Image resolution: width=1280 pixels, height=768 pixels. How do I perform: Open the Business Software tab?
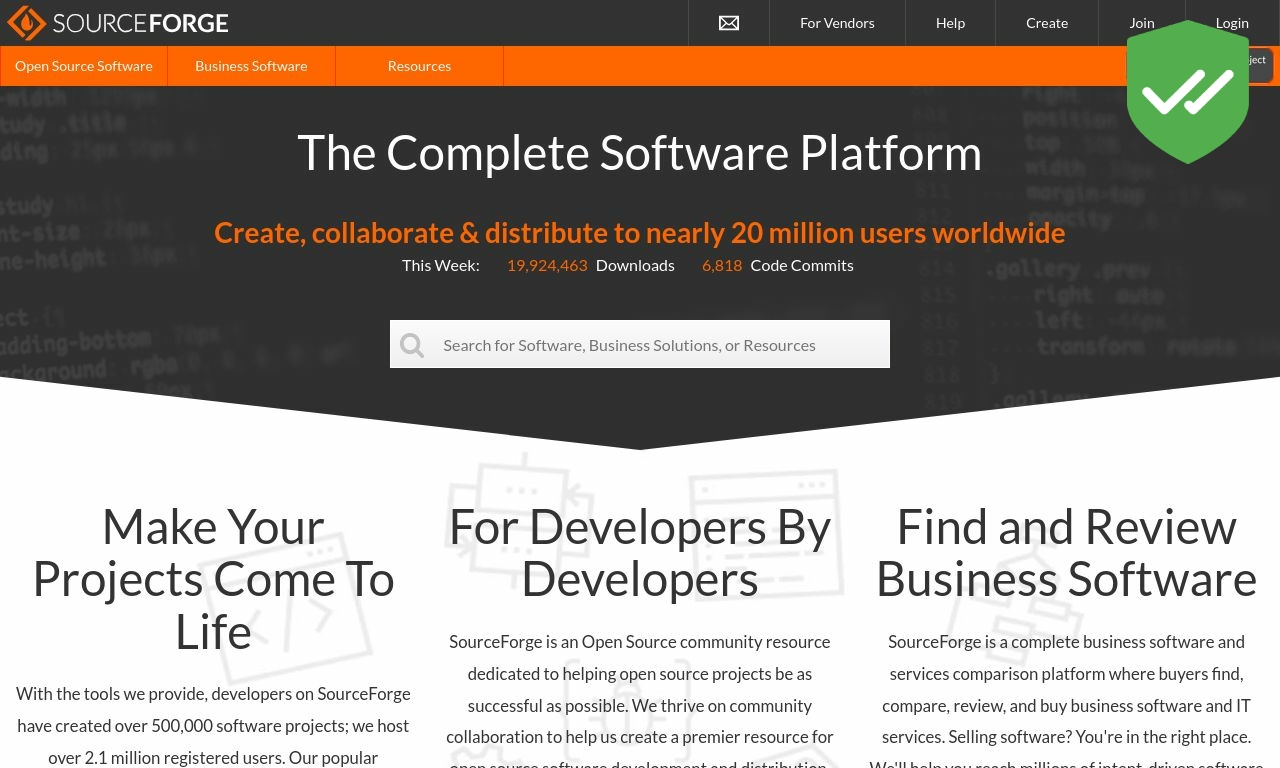[x=251, y=66]
